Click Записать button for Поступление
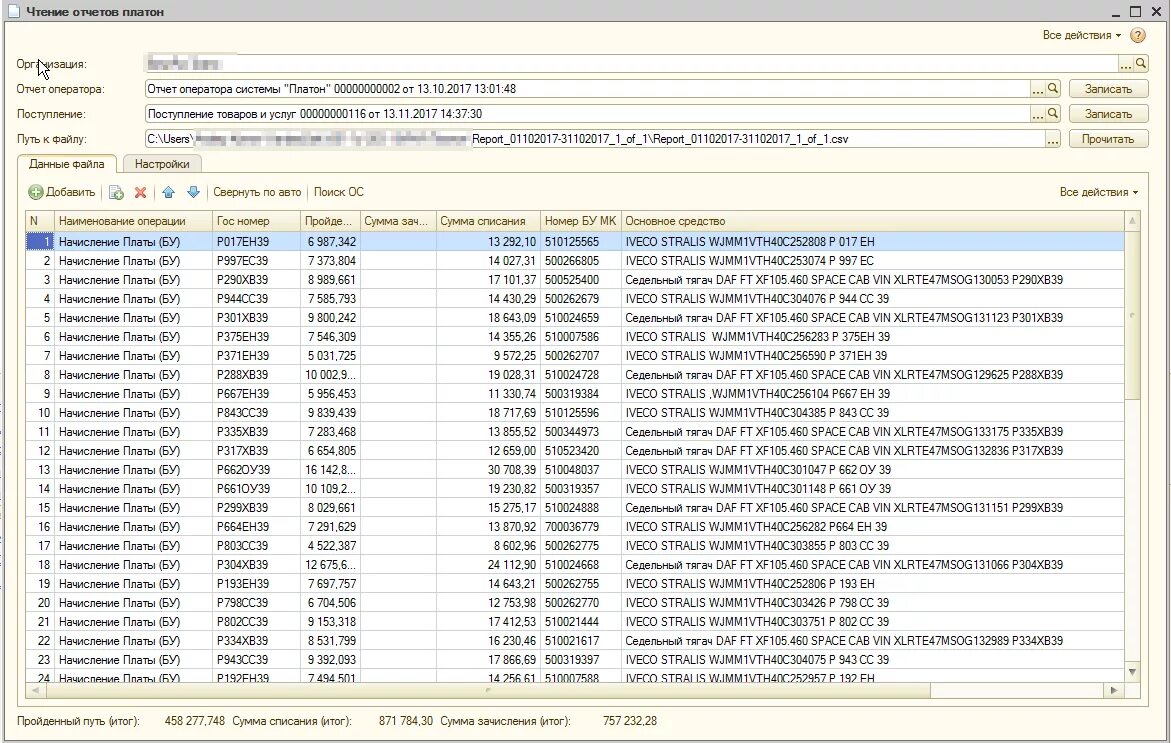 coord(1108,114)
